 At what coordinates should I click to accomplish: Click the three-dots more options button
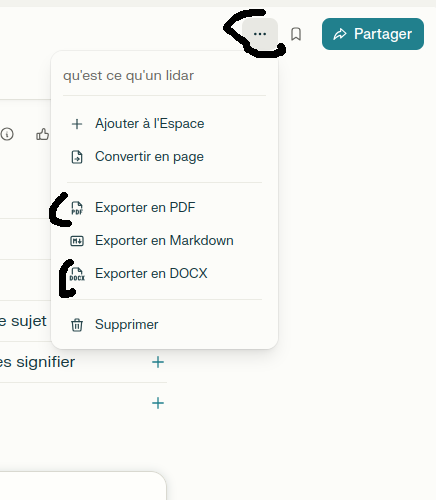click(x=260, y=34)
